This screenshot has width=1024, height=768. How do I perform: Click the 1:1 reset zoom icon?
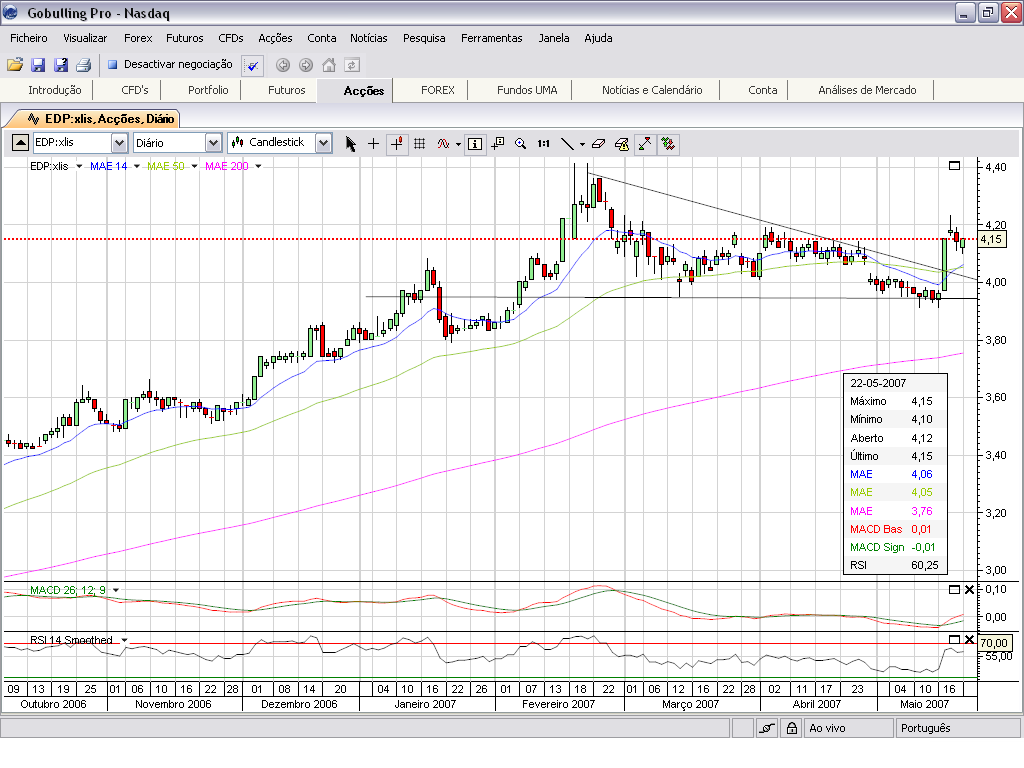pyautogui.click(x=543, y=143)
